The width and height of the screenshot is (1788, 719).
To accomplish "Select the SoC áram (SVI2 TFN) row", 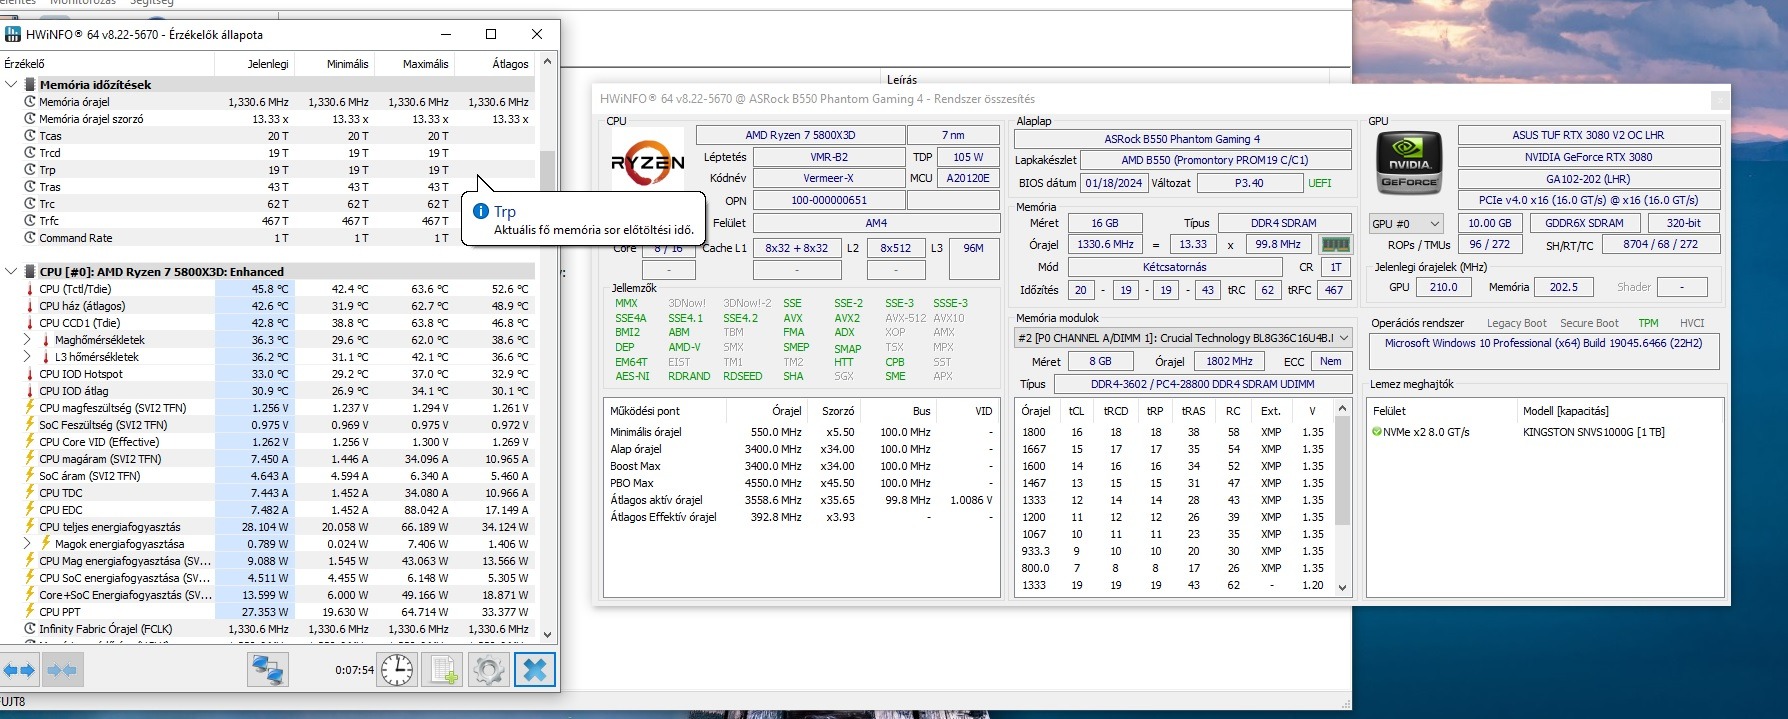I will pyautogui.click(x=268, y=476).
